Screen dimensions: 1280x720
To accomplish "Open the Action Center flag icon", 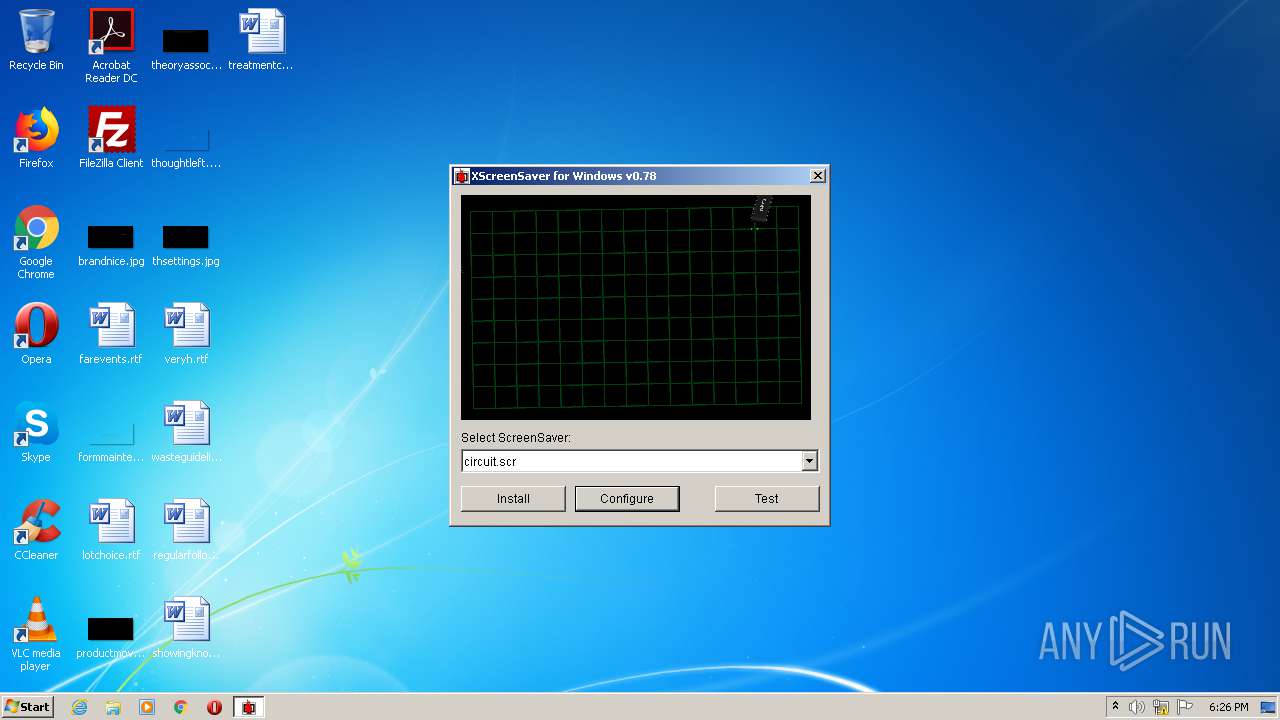I will point(1185,707).
